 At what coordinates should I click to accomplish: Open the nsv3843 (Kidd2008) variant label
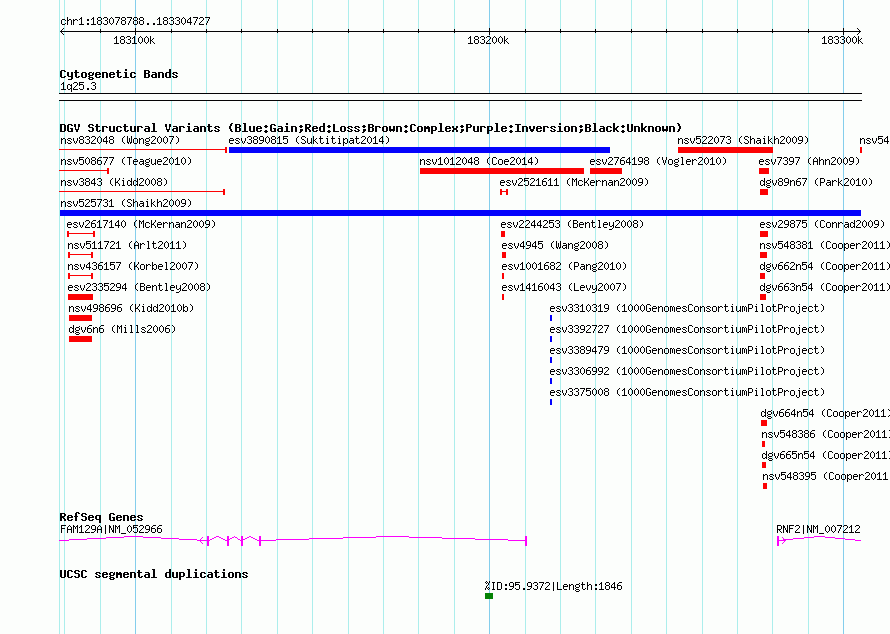point(114,182)
